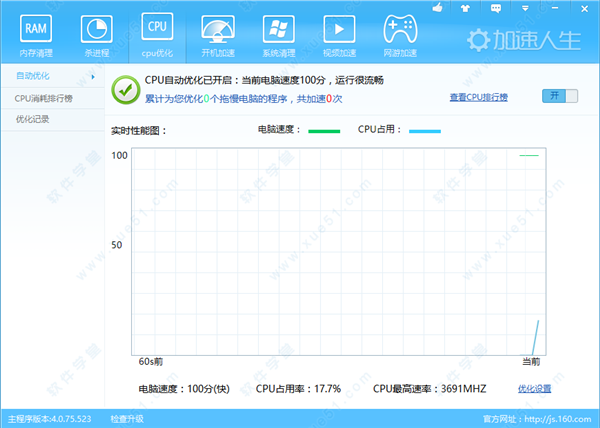The image size is (600, 428).
Task: Click the thumbs-up like icon
Action: pos(437,8)
